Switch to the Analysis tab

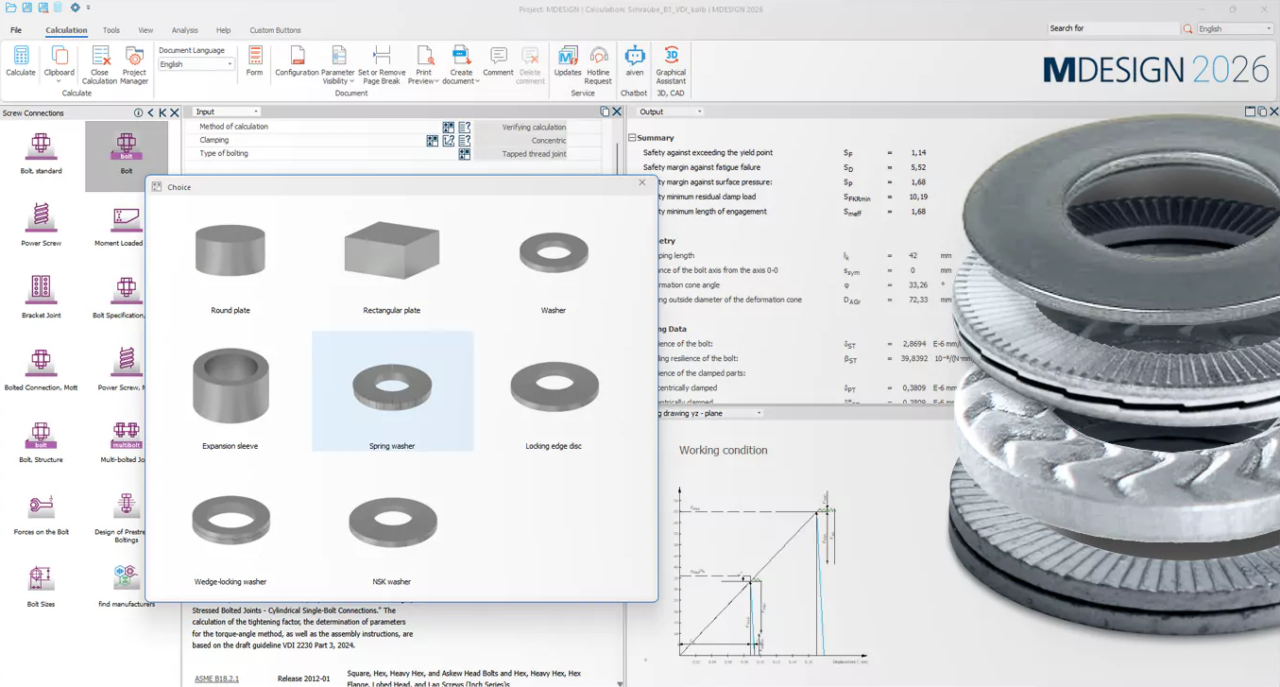[185, 30]
